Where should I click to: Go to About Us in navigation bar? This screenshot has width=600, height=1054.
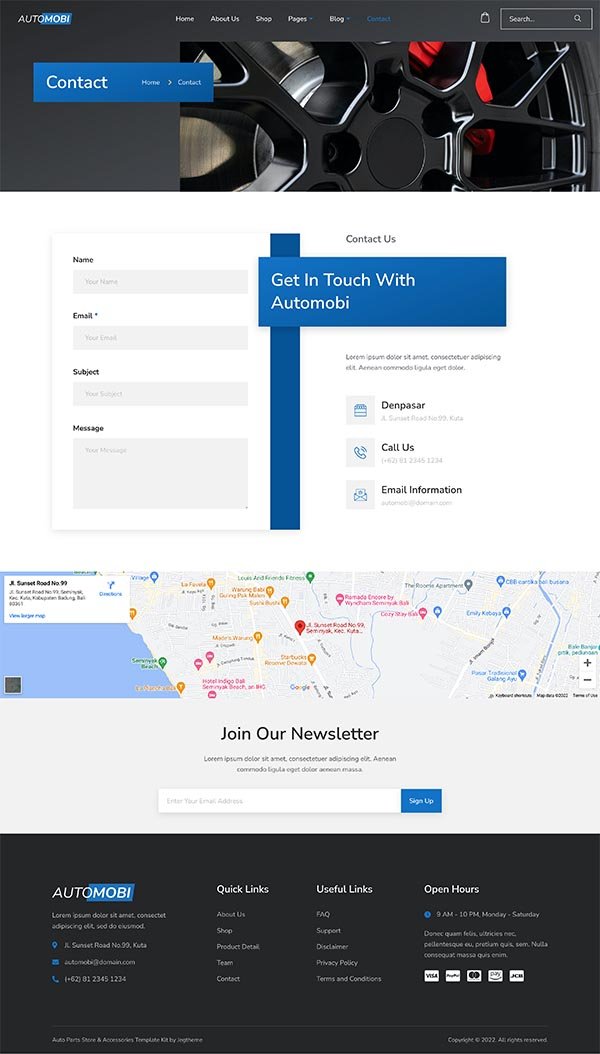coord(225,19)
